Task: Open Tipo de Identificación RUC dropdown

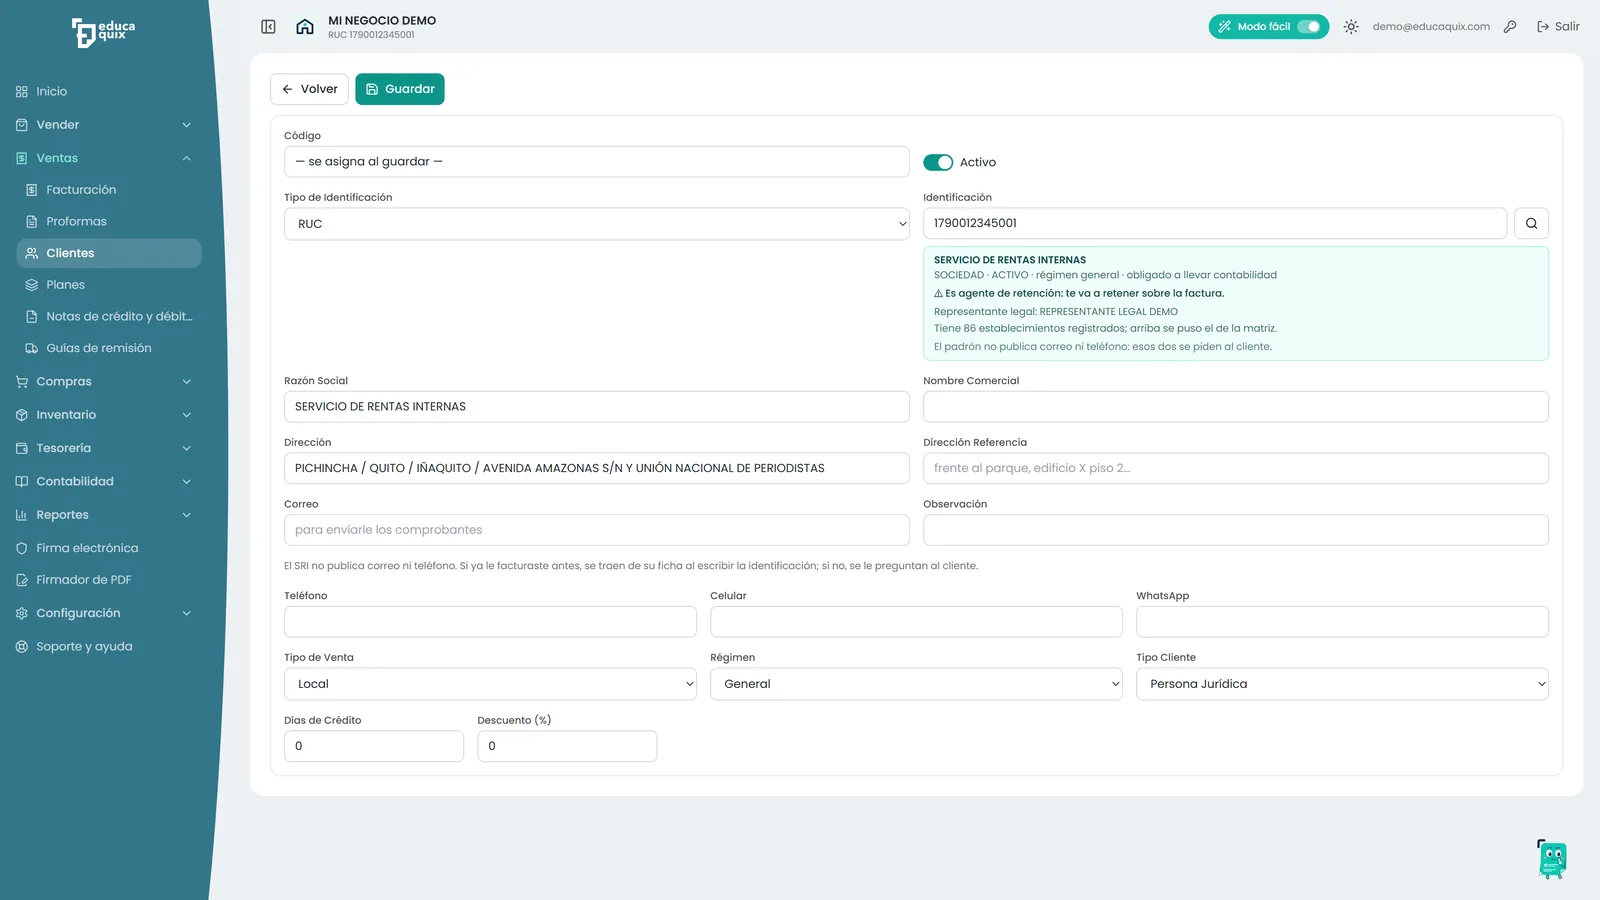Action: pyautogui.click(x=597, y=224)
